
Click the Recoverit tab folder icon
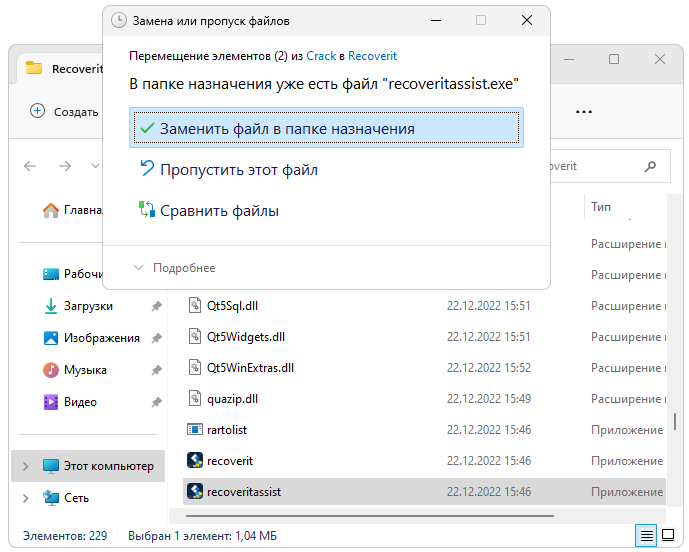coord(34,68)
